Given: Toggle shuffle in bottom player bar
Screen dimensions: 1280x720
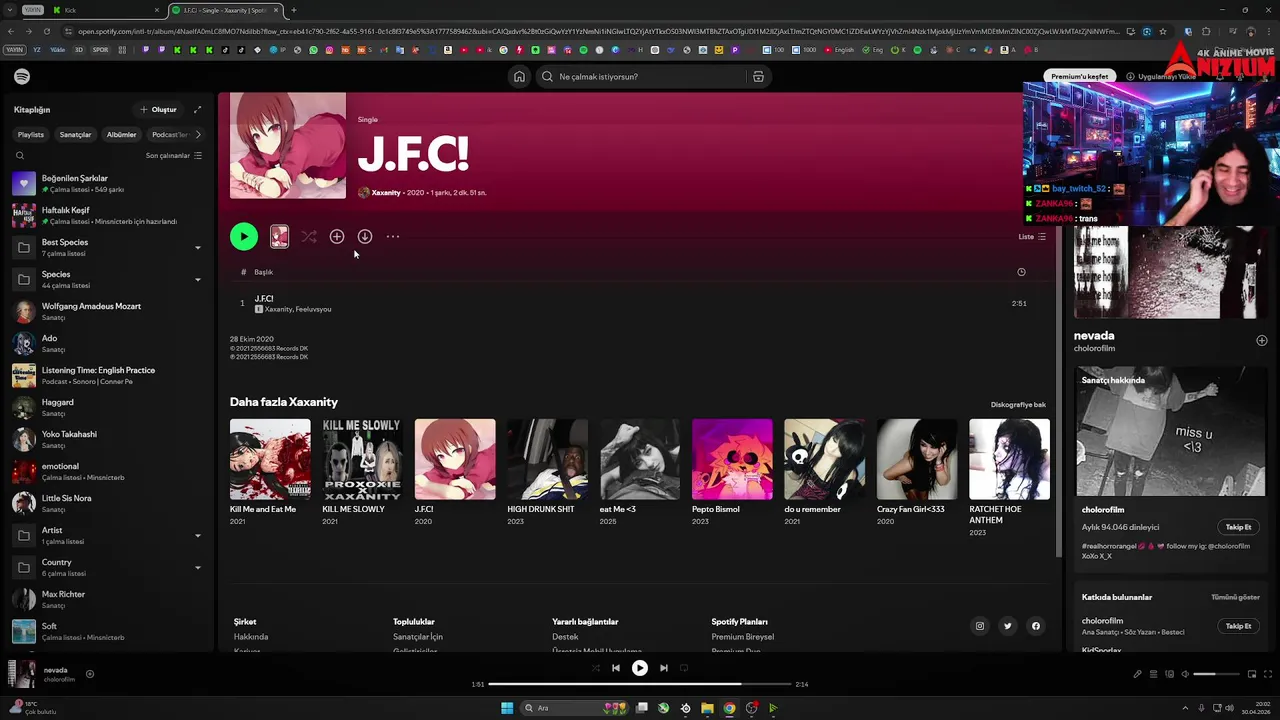Looking at the screenshot, I should point(595,668).
